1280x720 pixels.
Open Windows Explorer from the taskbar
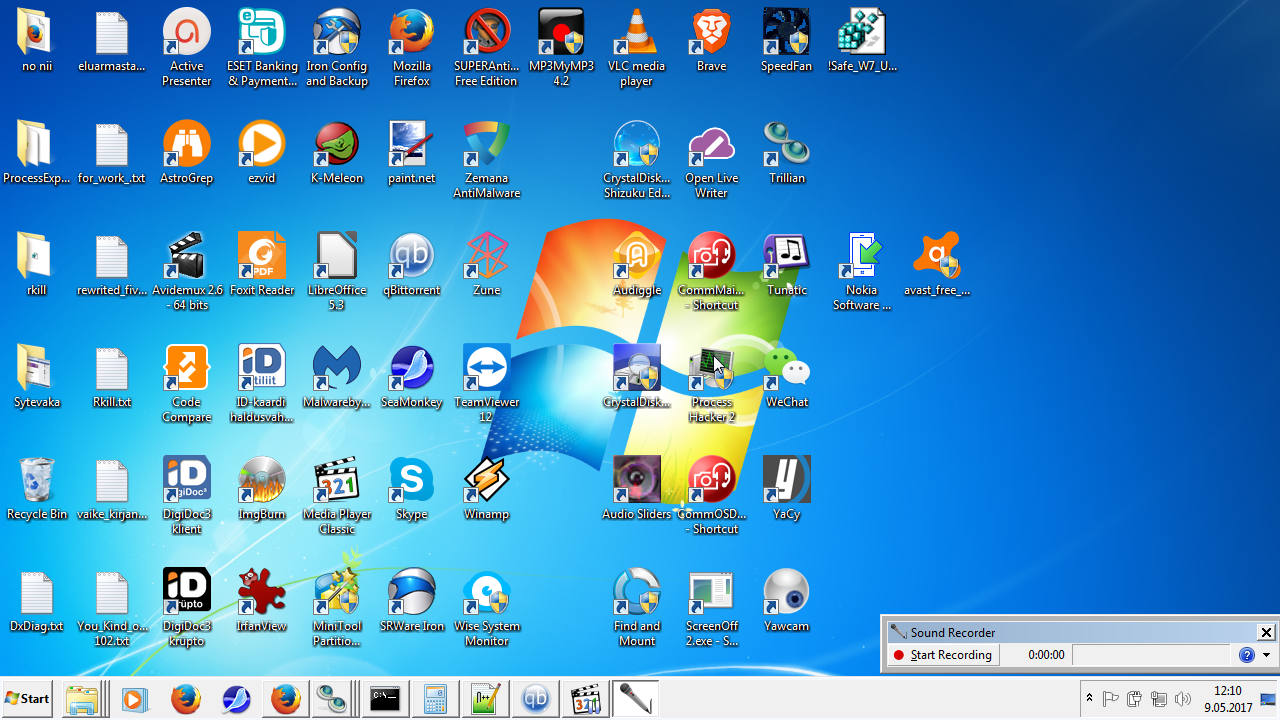[x=84, y=699]
